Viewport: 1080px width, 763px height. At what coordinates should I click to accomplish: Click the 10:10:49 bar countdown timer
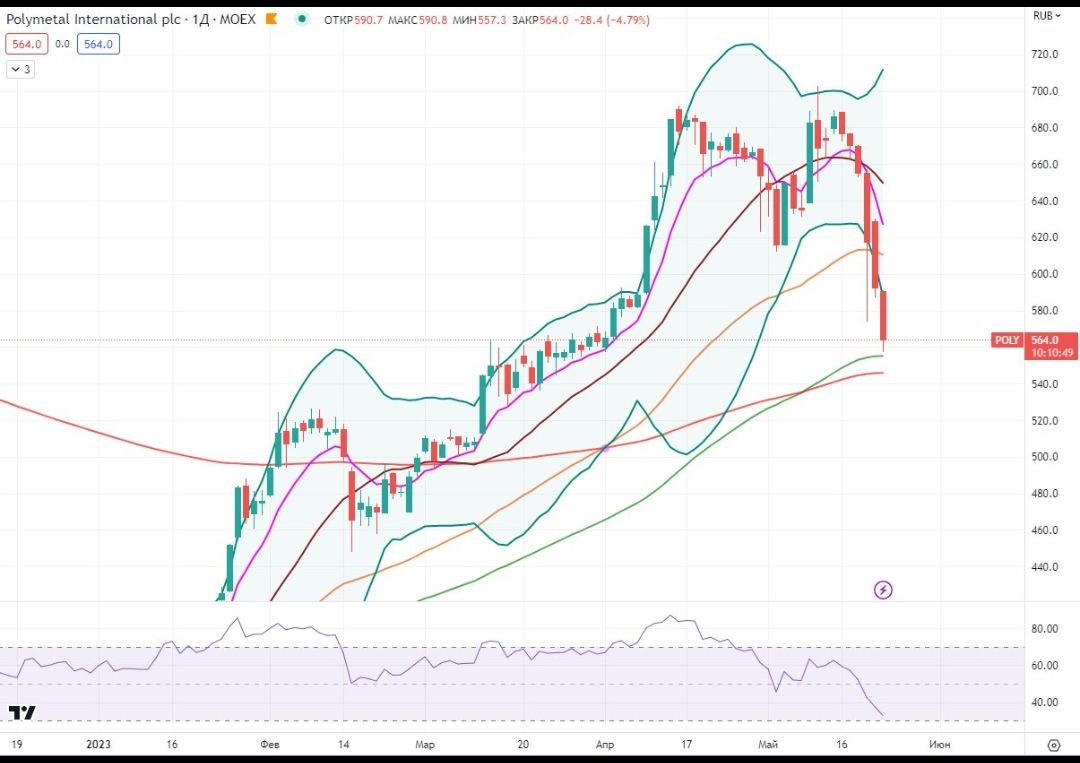tap(1052, 353)
